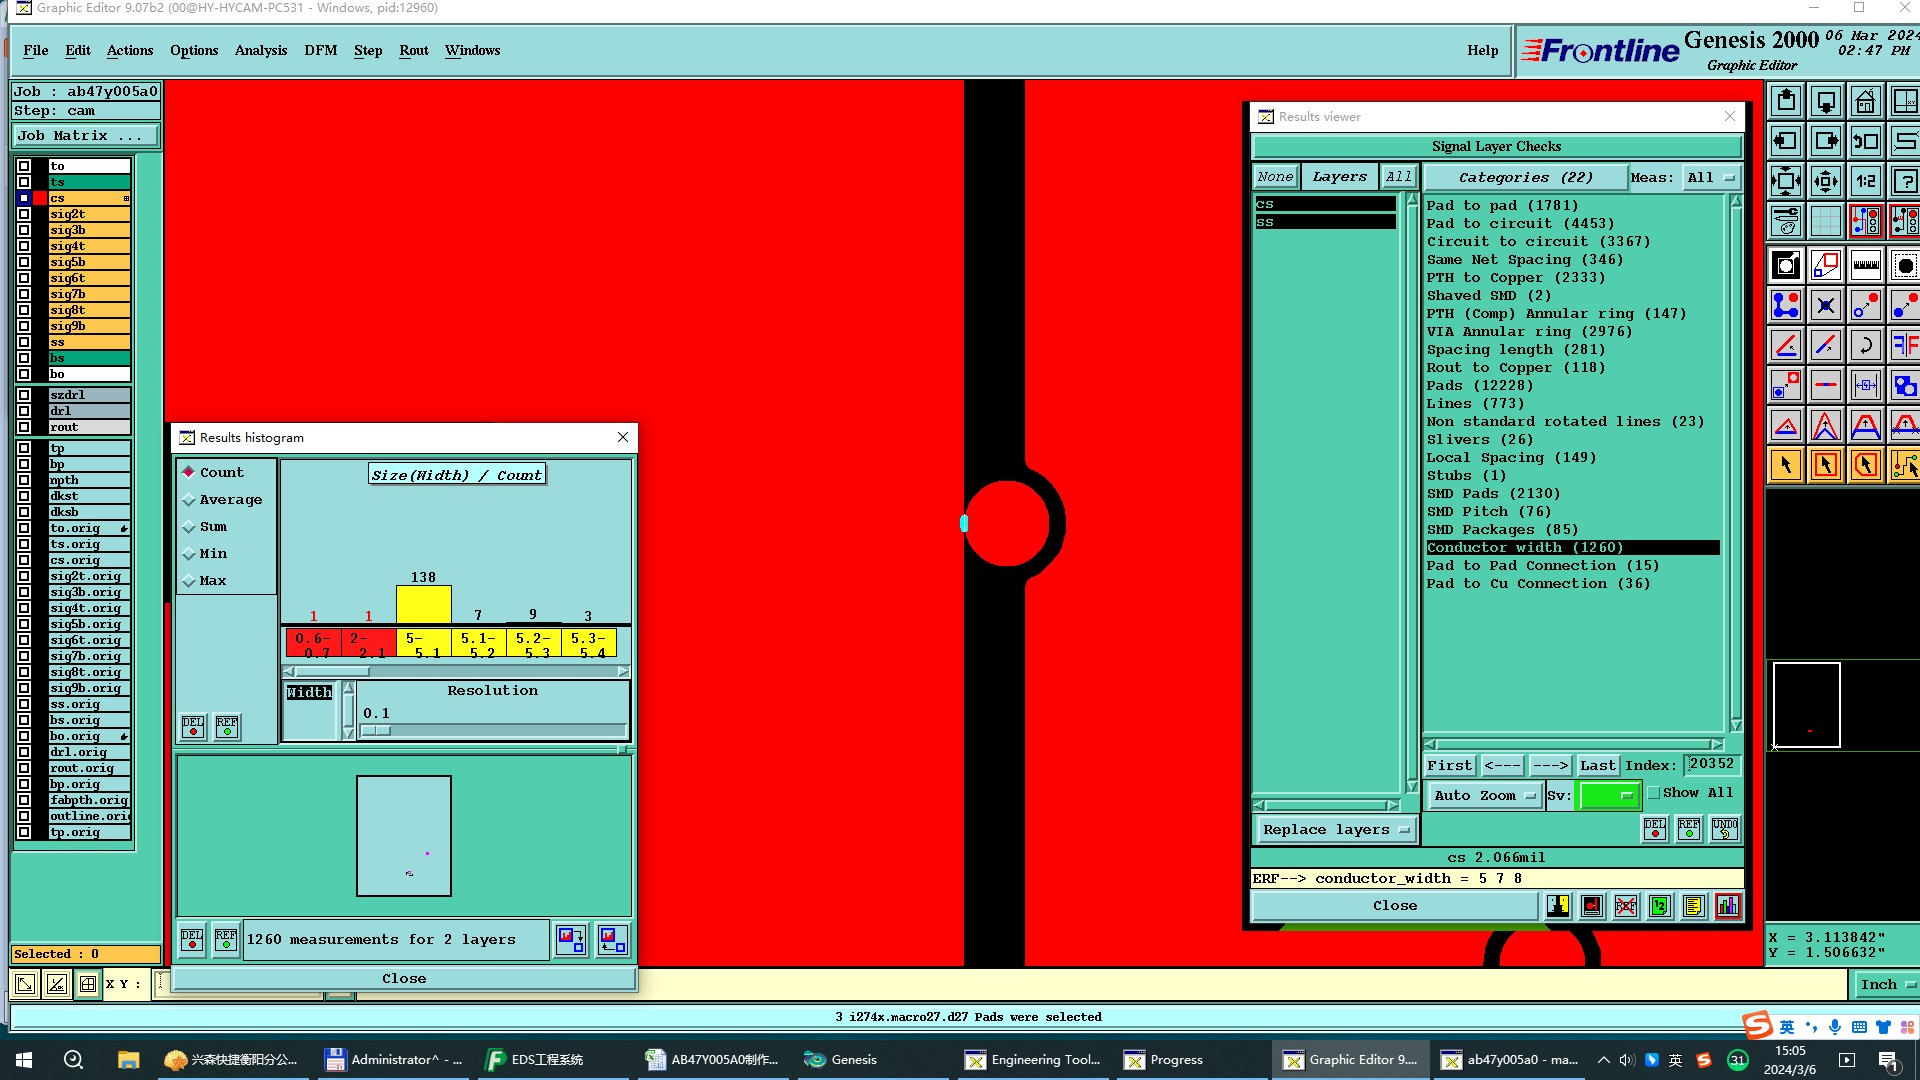1920x1080 pixels.
Task: Select the 'Pad to circuit (4453)' category
Action: tap(1519, 224)
